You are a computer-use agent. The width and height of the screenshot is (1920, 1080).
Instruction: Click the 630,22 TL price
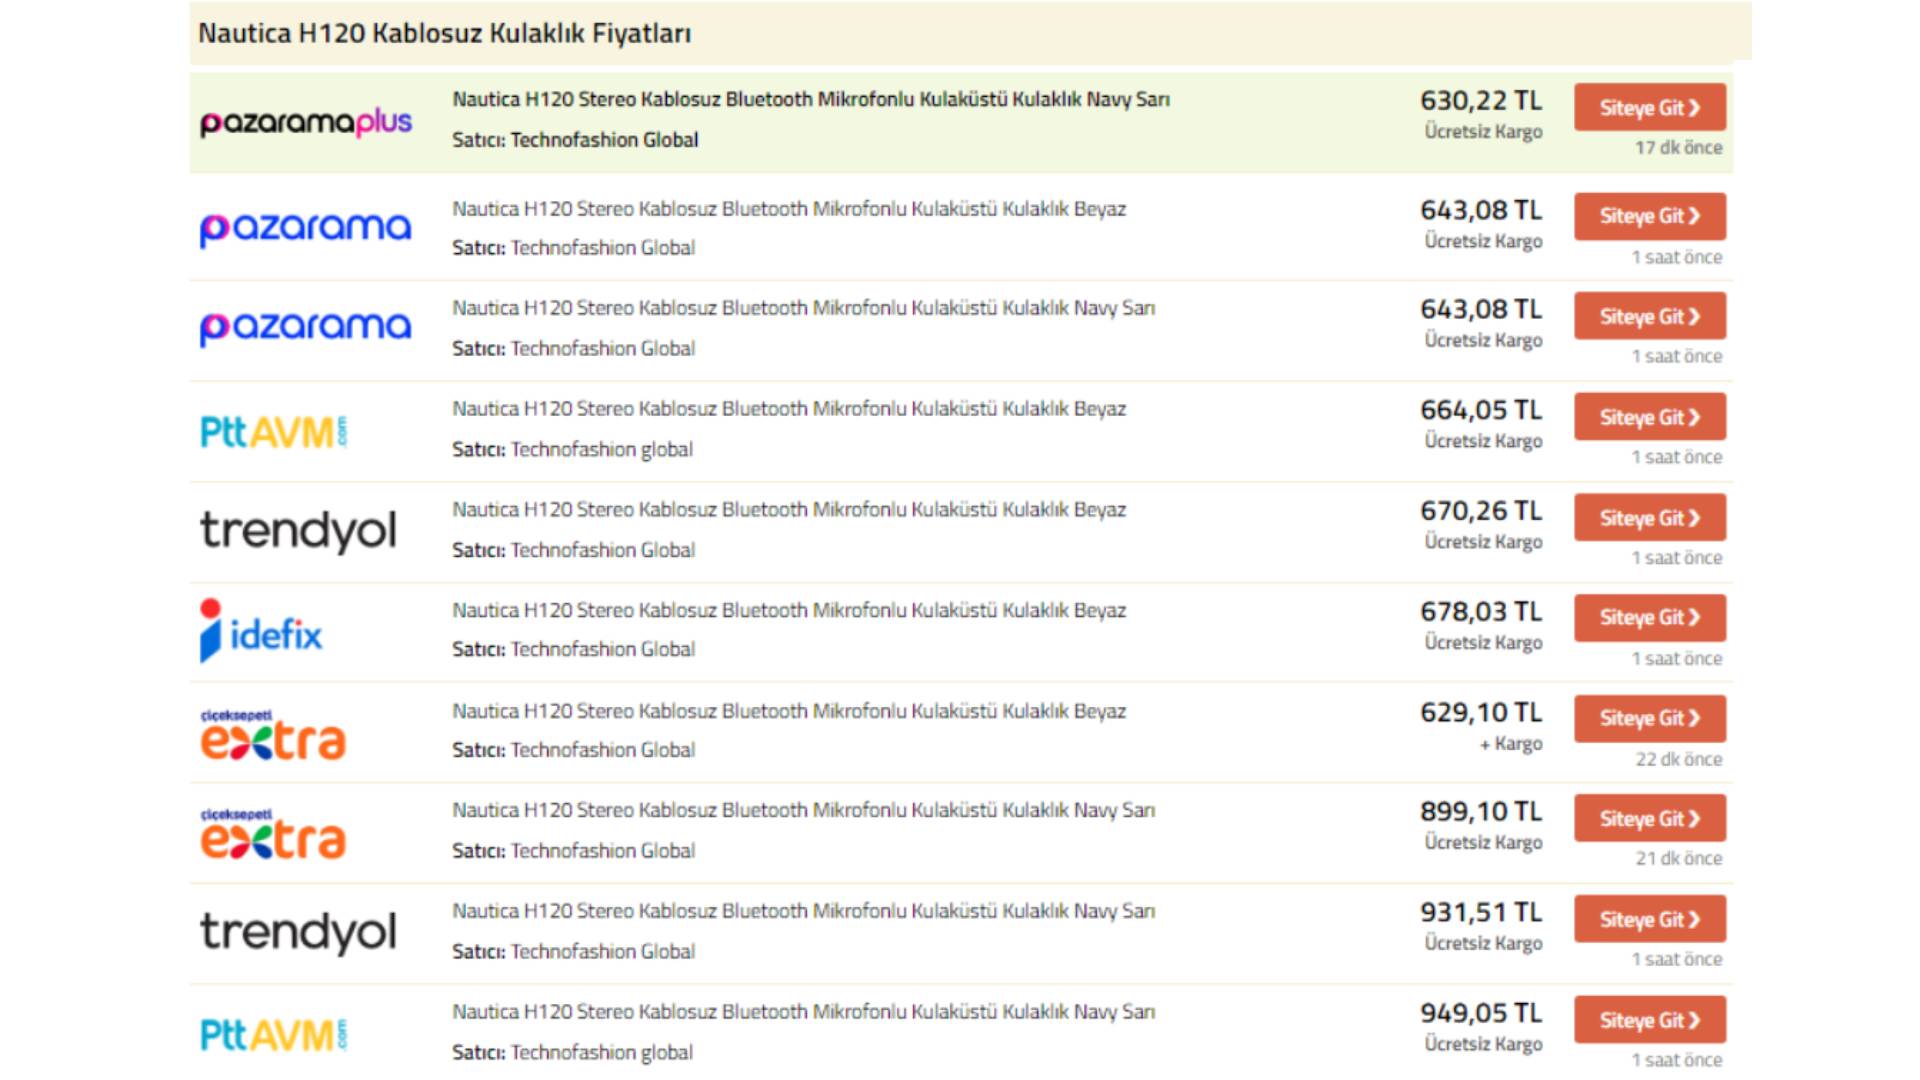pos(1481,101)
